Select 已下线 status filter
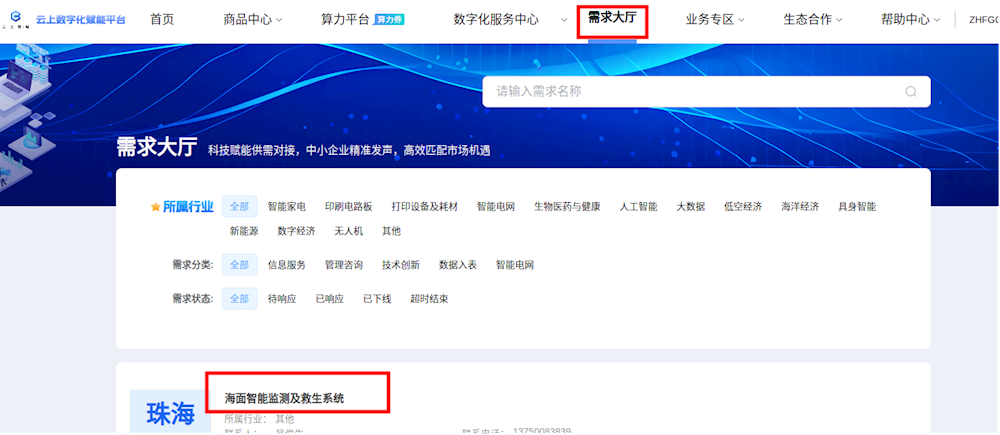This screenshot has width=1000, height=435. click(377, 299)
